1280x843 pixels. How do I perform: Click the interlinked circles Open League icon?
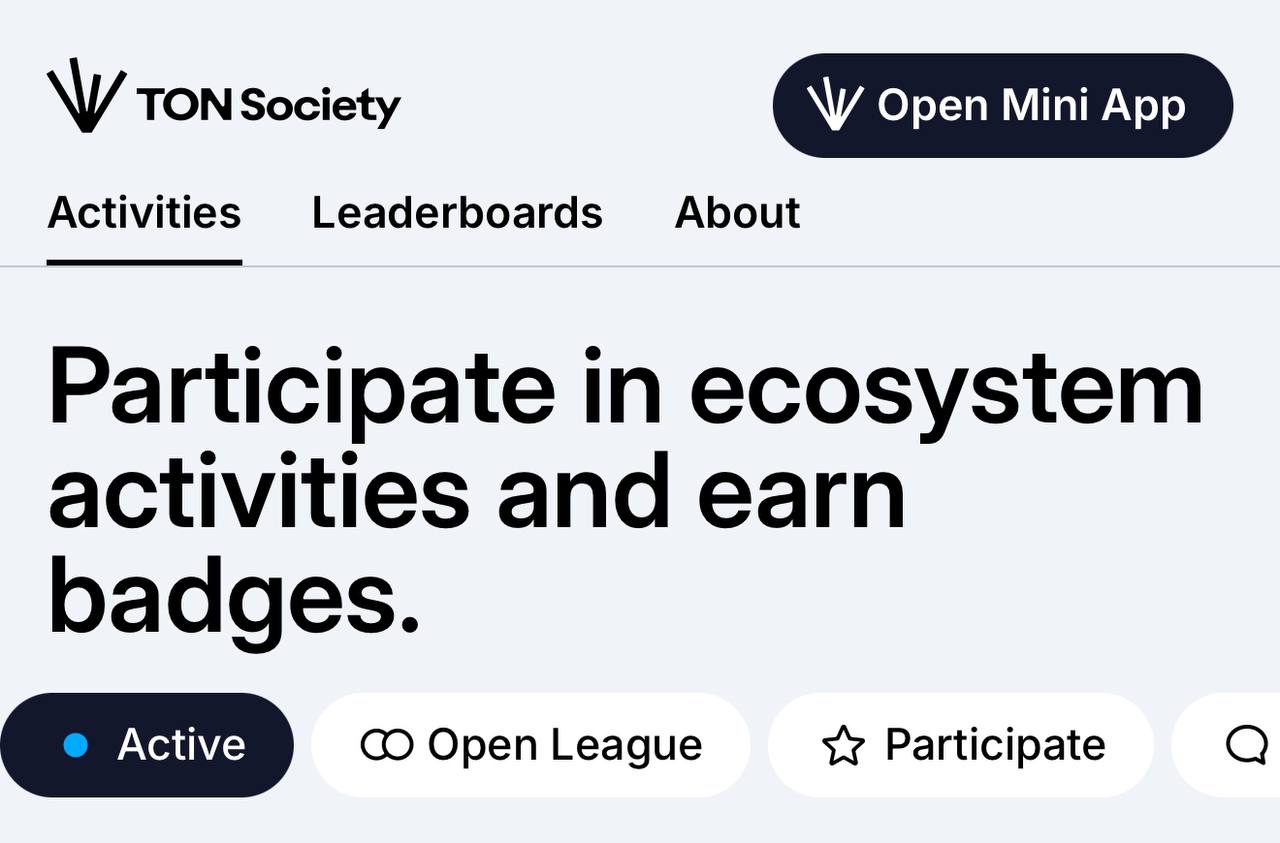386,745
